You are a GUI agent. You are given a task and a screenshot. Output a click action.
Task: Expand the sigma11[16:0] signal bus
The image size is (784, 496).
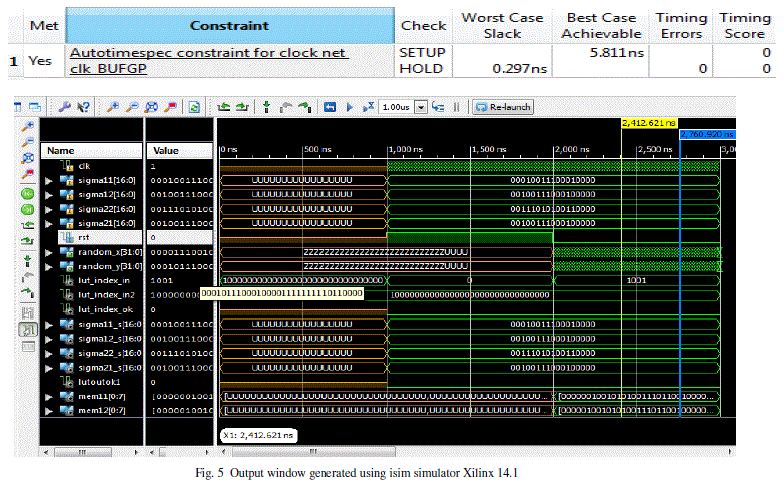[x=50, y=180]
